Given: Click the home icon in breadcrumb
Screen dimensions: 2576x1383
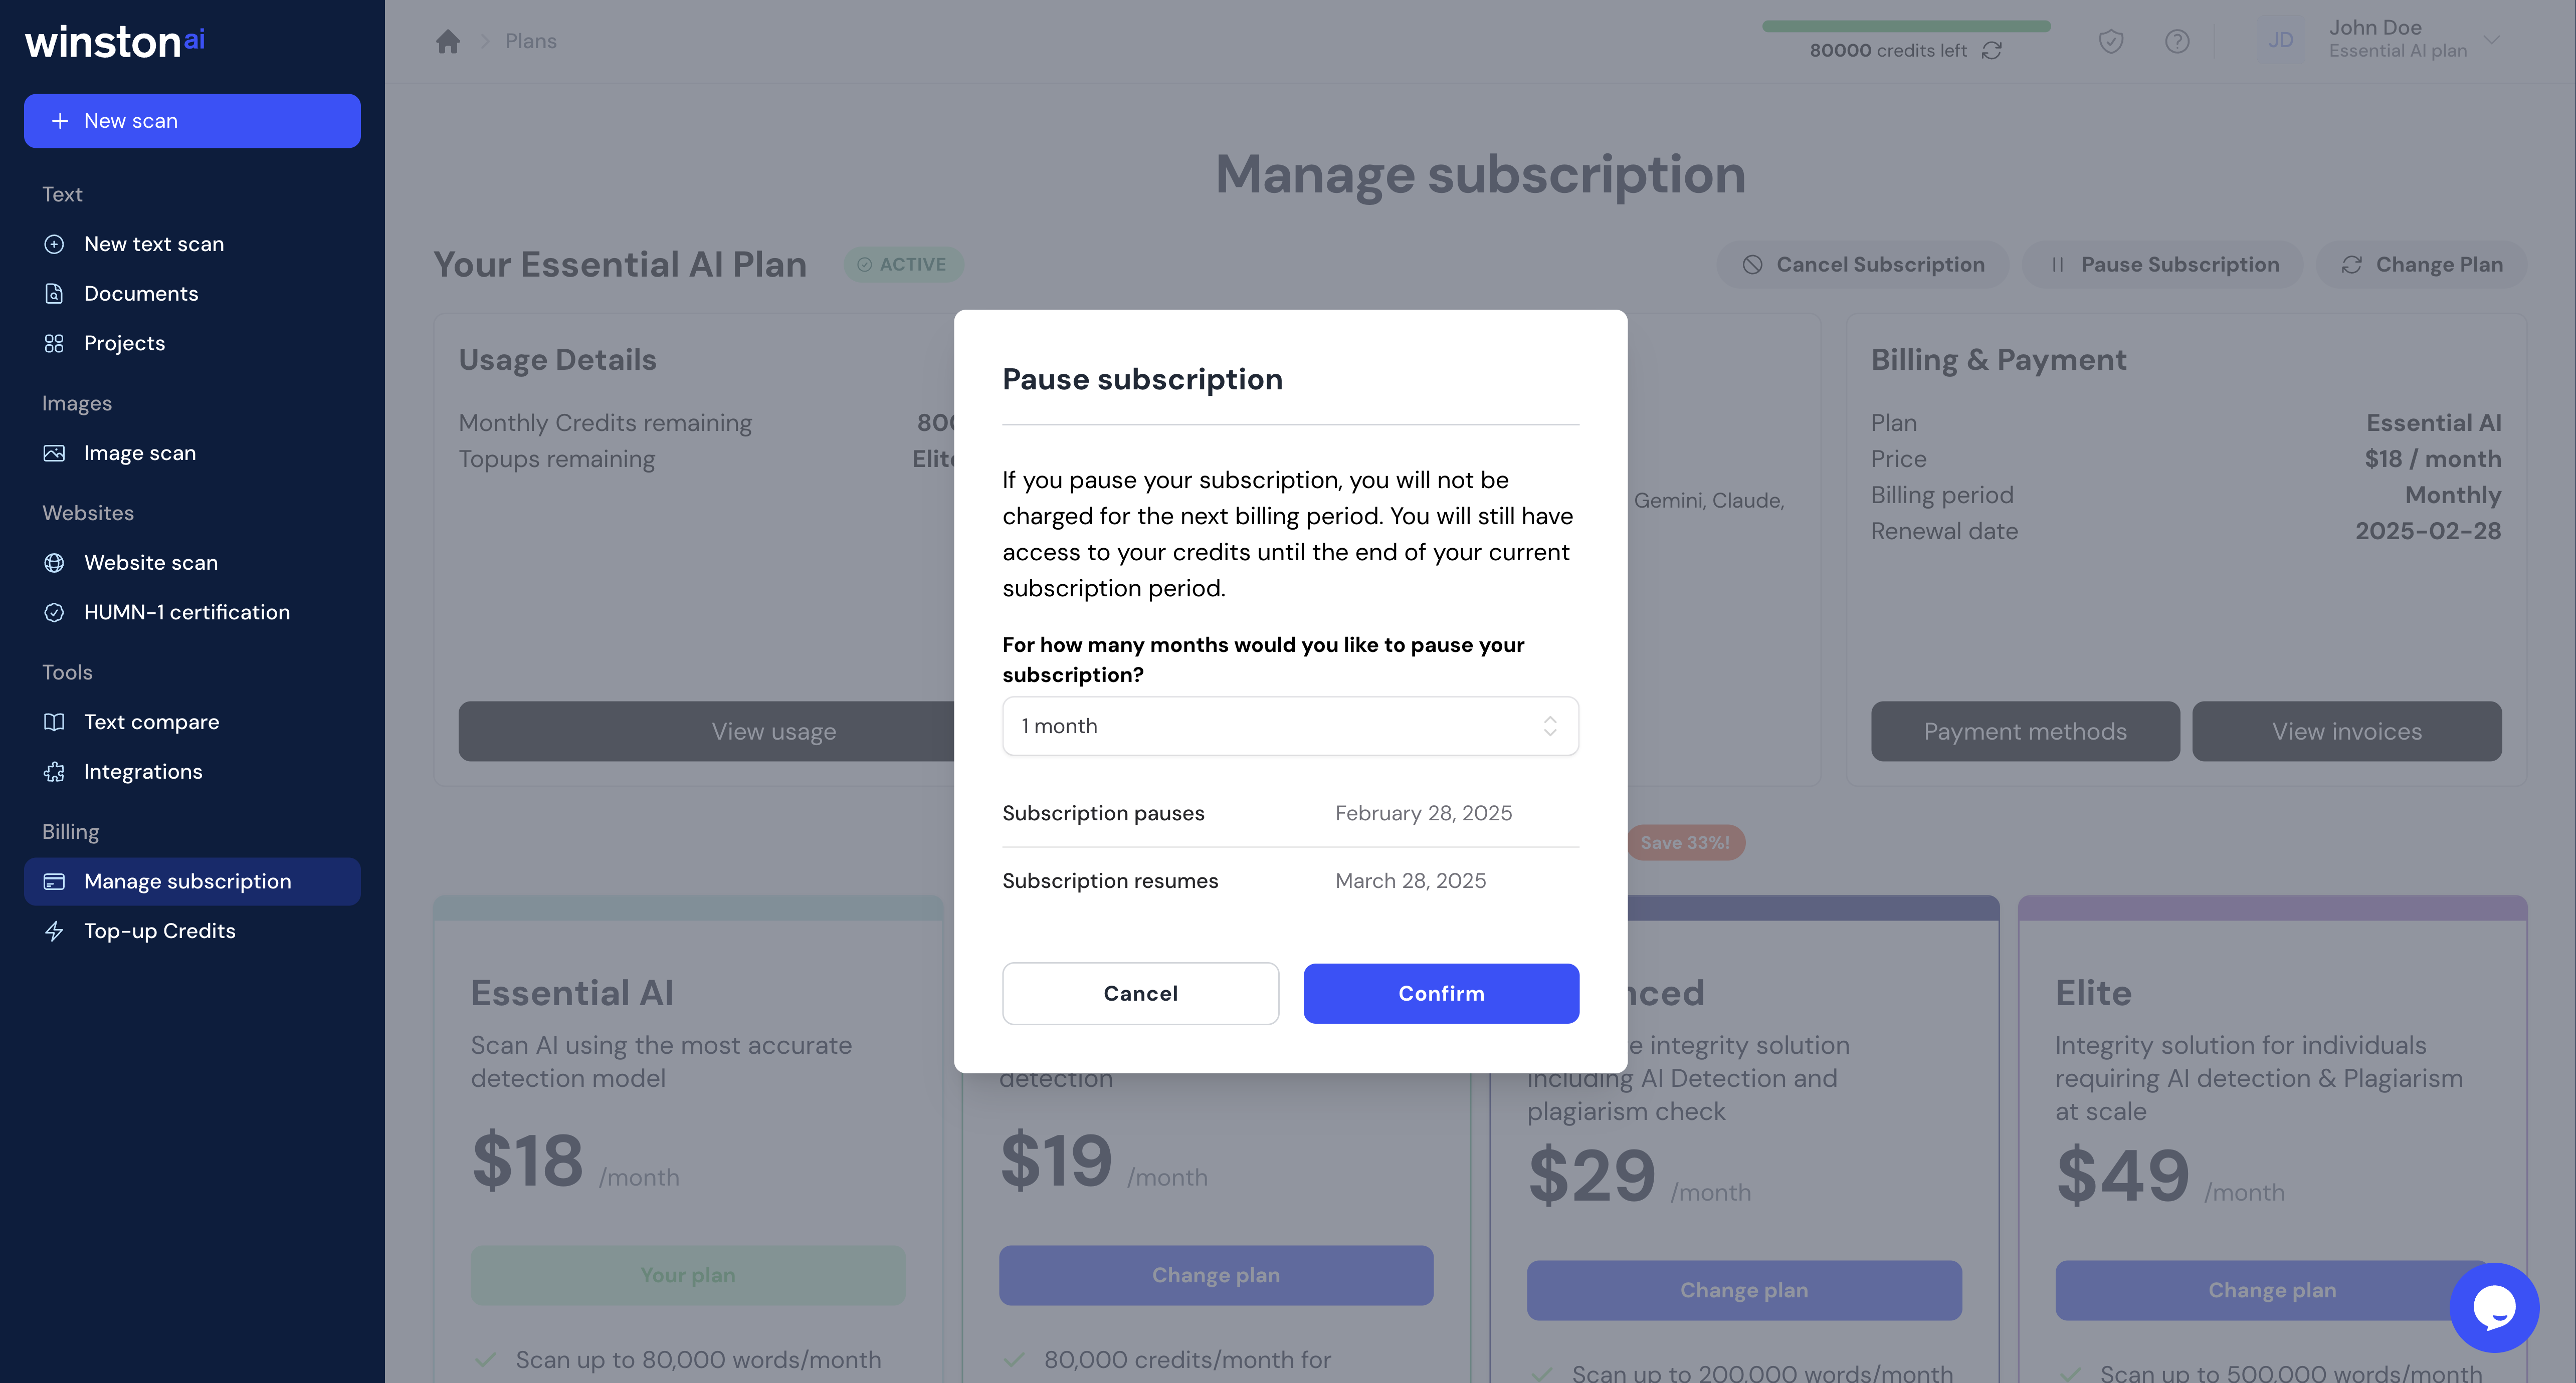Looking at the screenshot, I should tap(448, 41).
